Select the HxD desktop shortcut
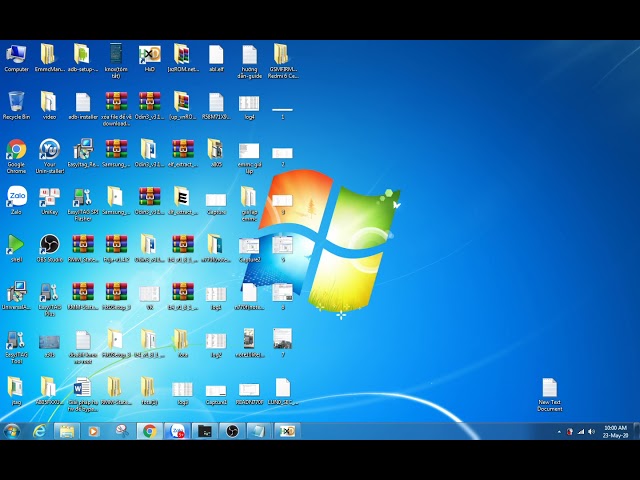This screenshot has height=480, width=640. (149, 58)
